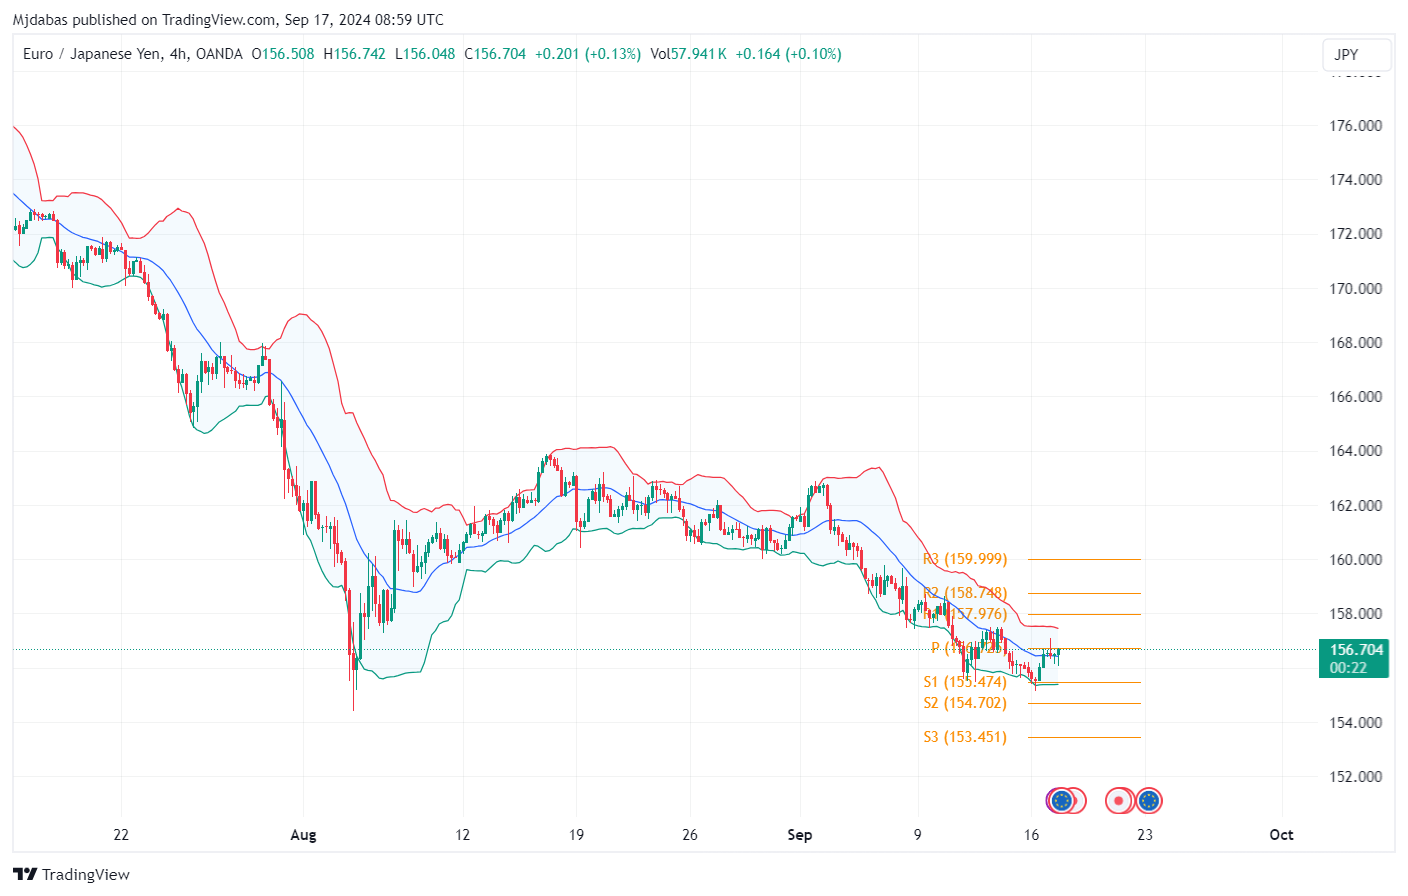Click the 158.000 price axis label

click(x=1356, y=614)
